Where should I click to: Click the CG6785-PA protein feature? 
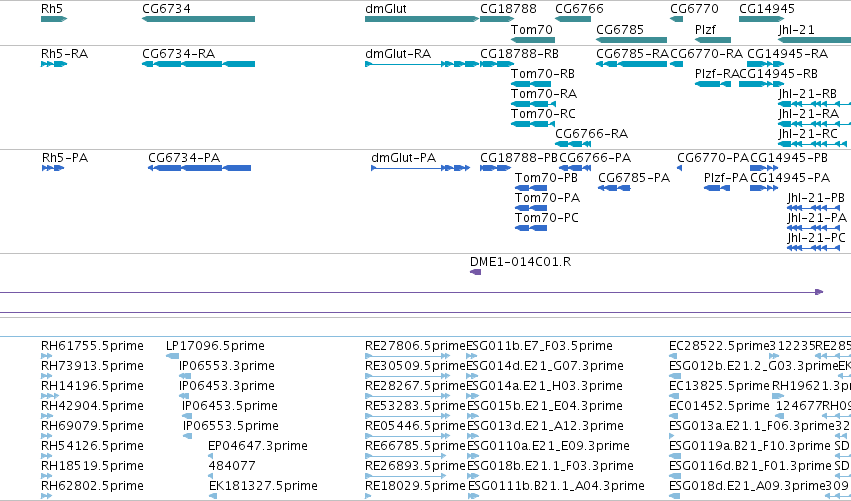[614, 188]
